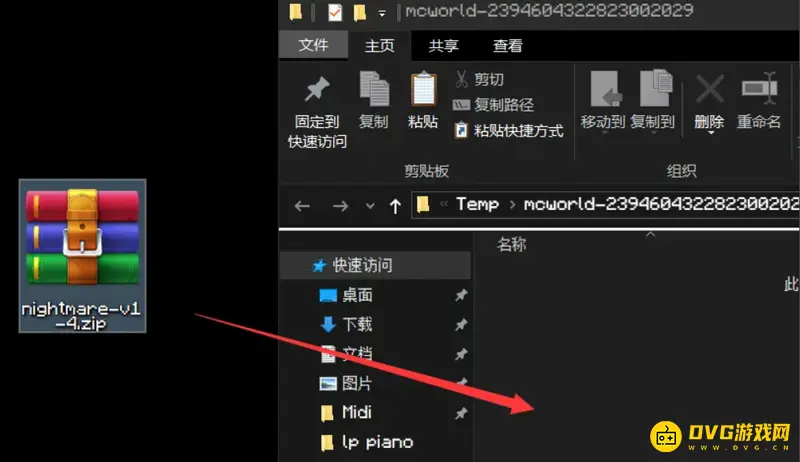Select the Cut (剪切) scissors command

point(479,79)
